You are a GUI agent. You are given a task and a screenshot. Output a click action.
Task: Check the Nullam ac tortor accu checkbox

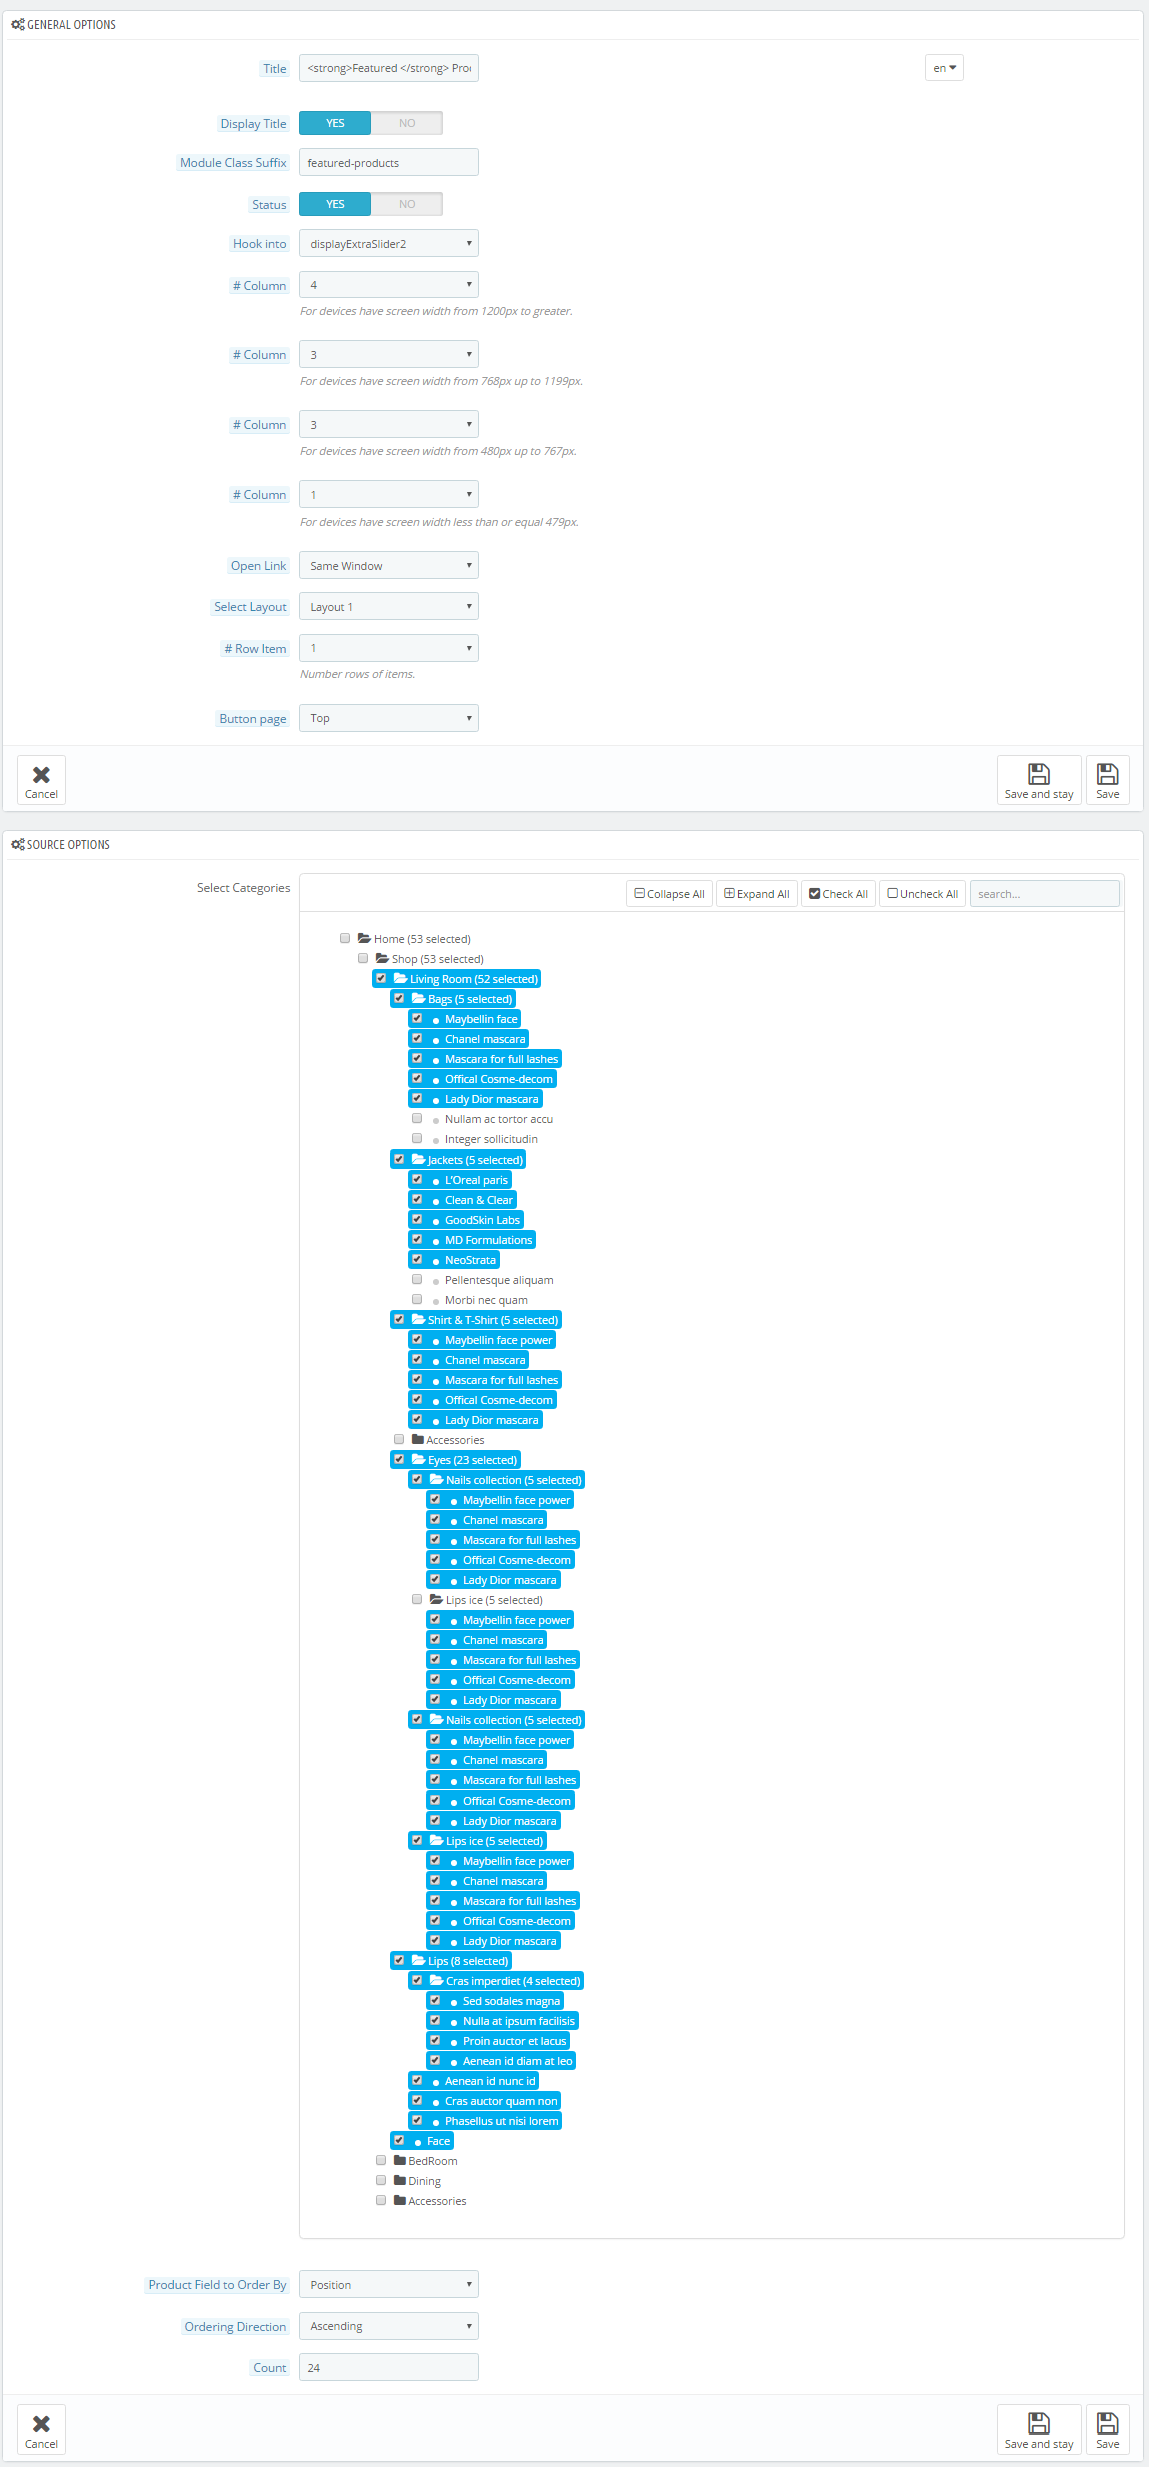[417, 1118]
